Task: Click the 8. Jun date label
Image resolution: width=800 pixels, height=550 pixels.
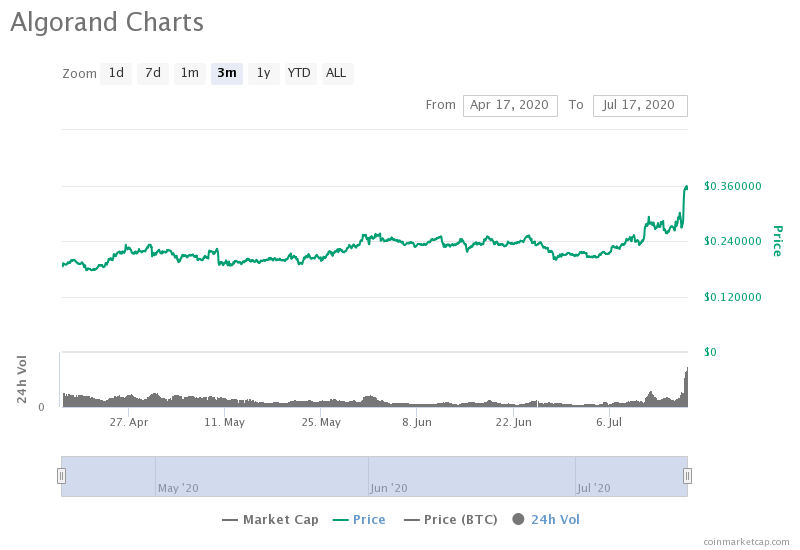Action: tap(417, 422)
